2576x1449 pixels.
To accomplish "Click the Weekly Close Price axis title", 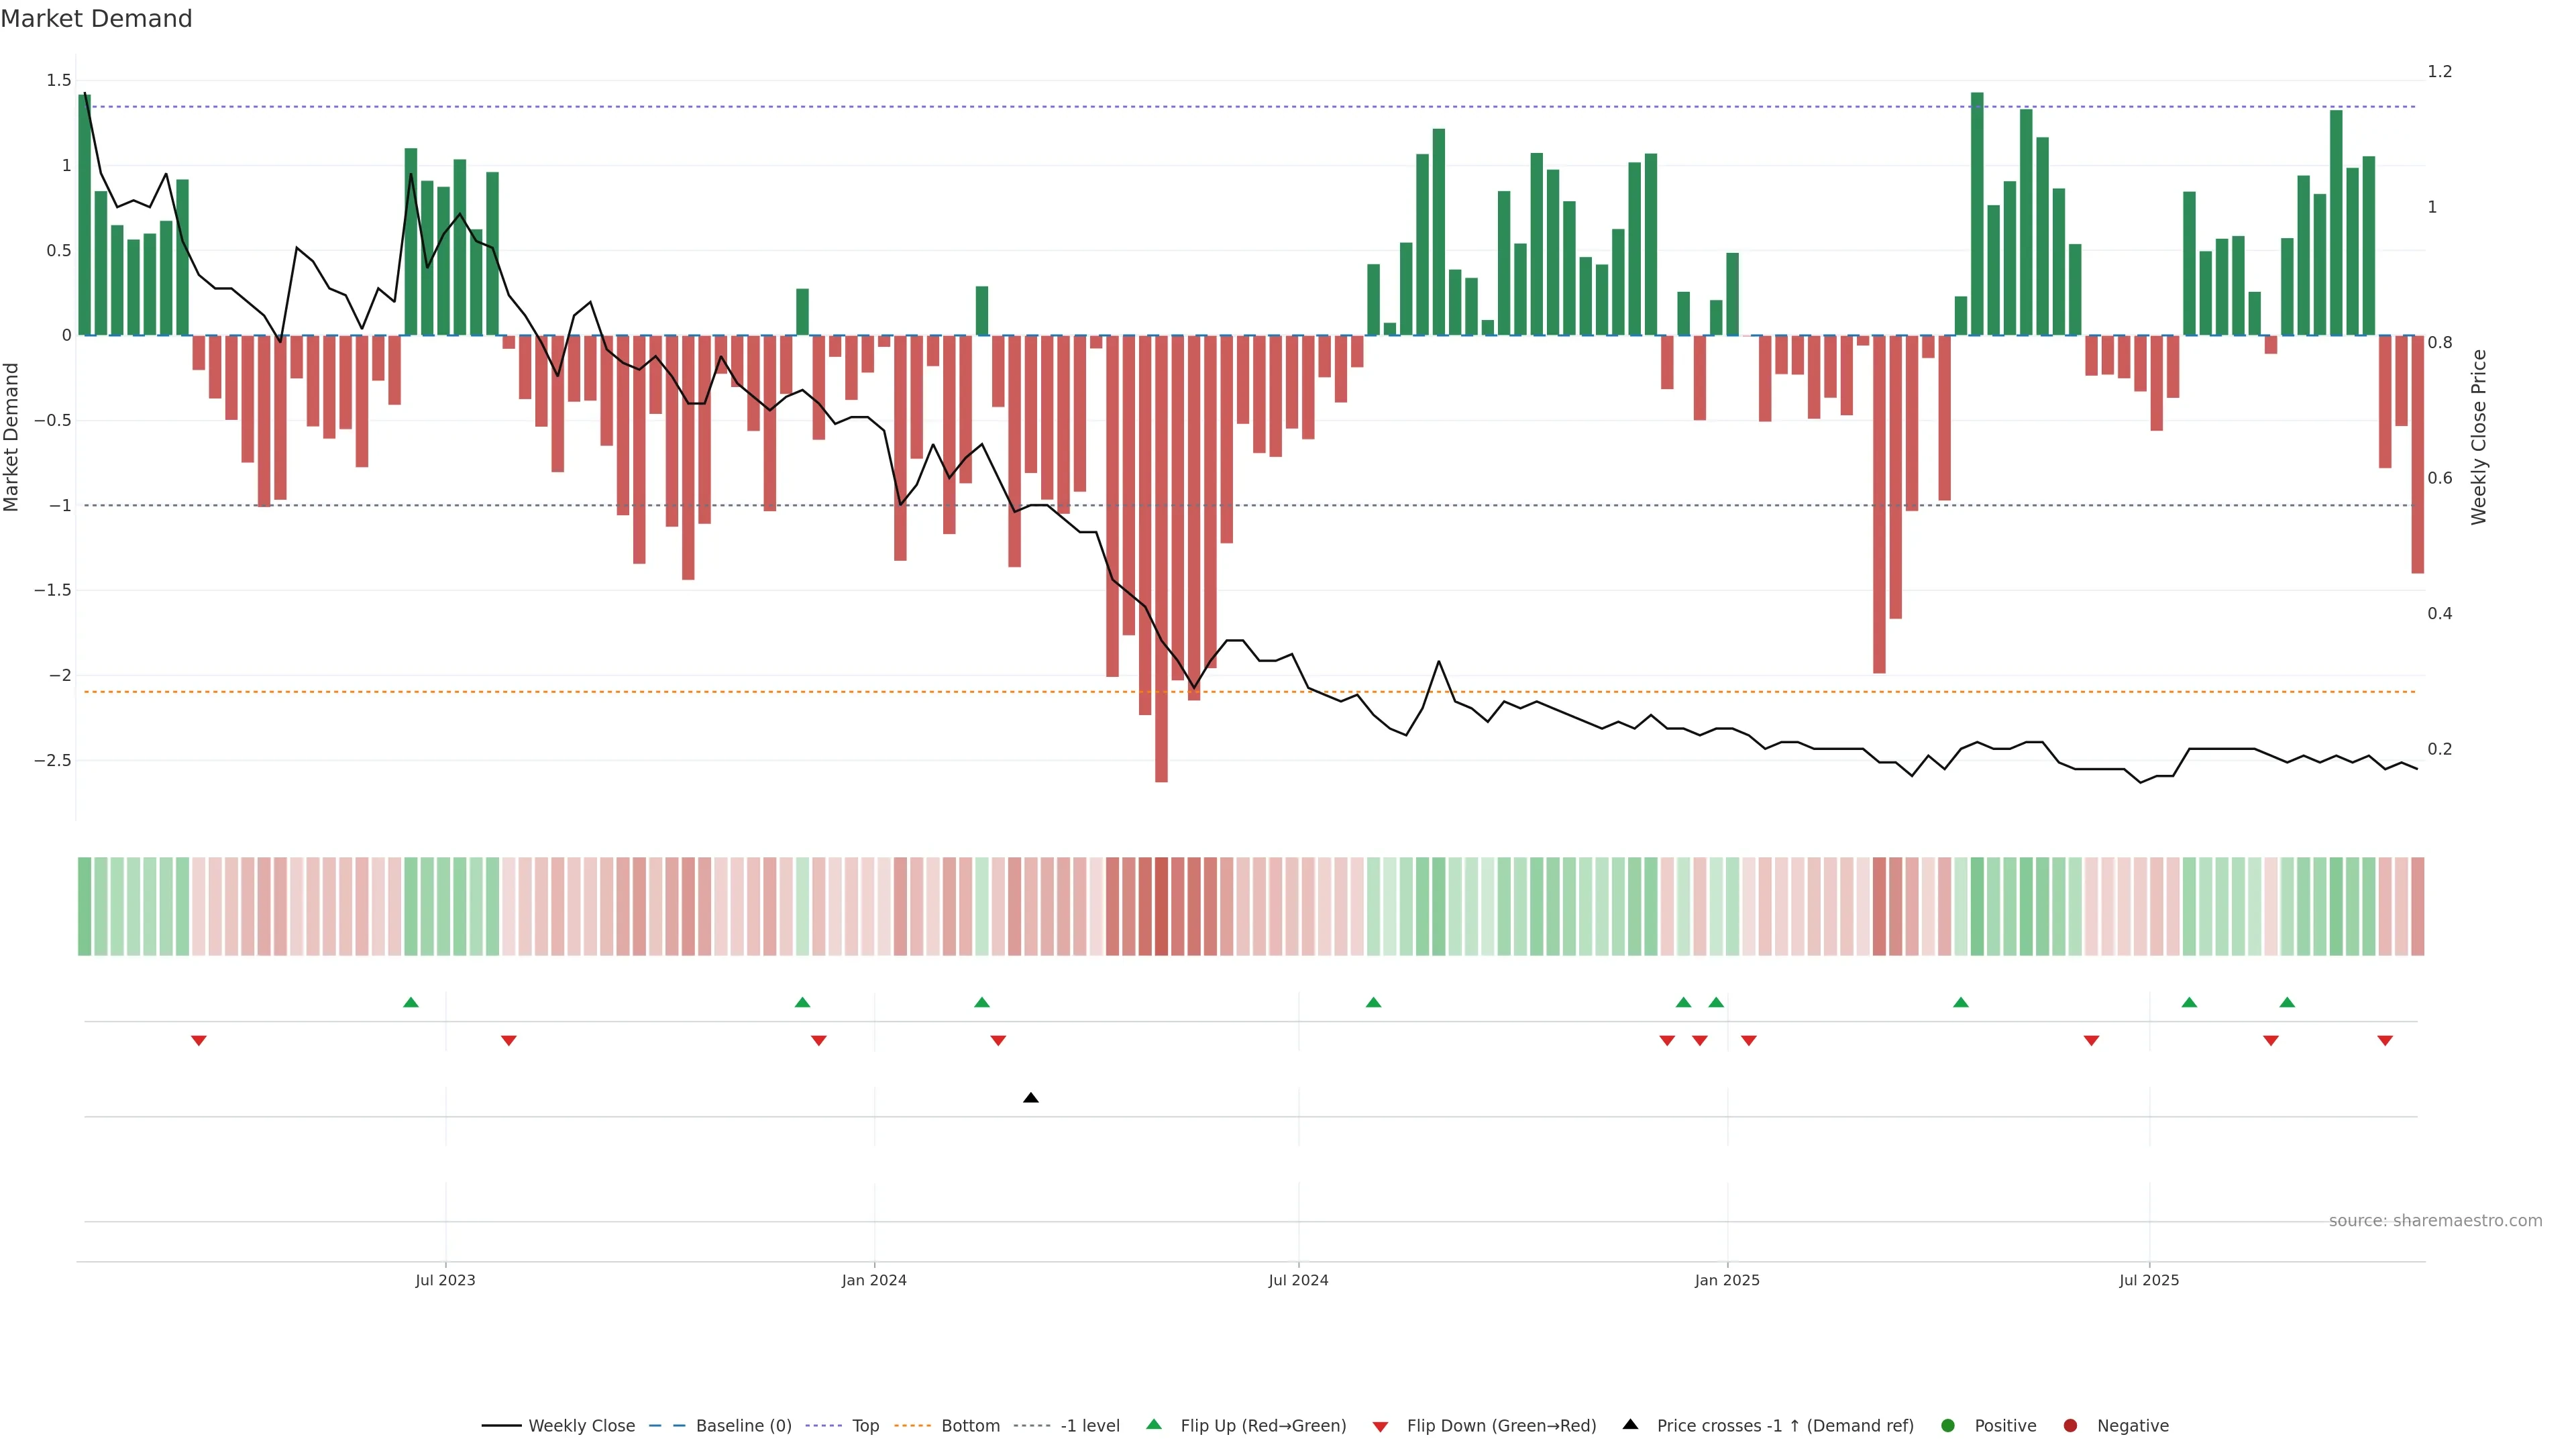I will point(2478,437).
